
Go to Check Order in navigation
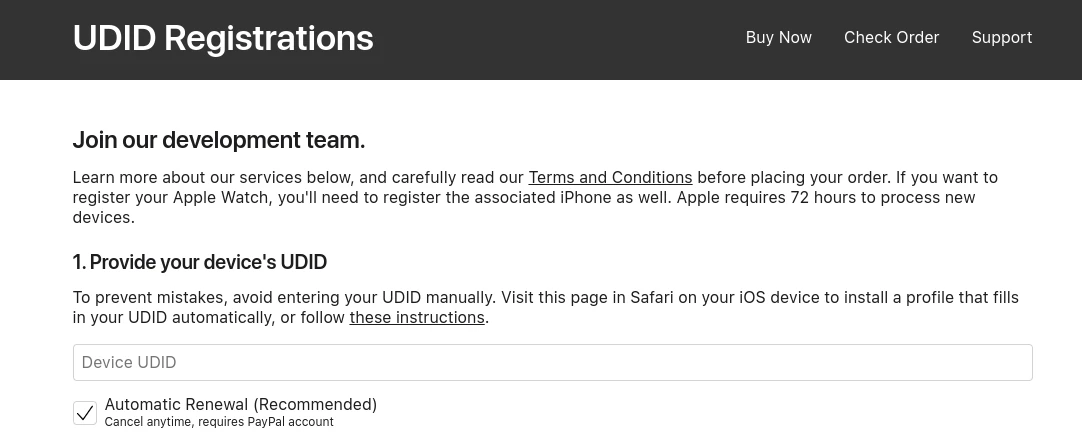891,38
